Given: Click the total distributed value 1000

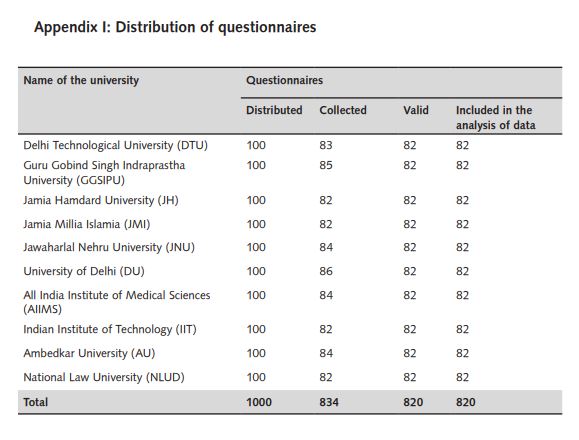Looking at the screenshot, I should [x=259, y=402].
